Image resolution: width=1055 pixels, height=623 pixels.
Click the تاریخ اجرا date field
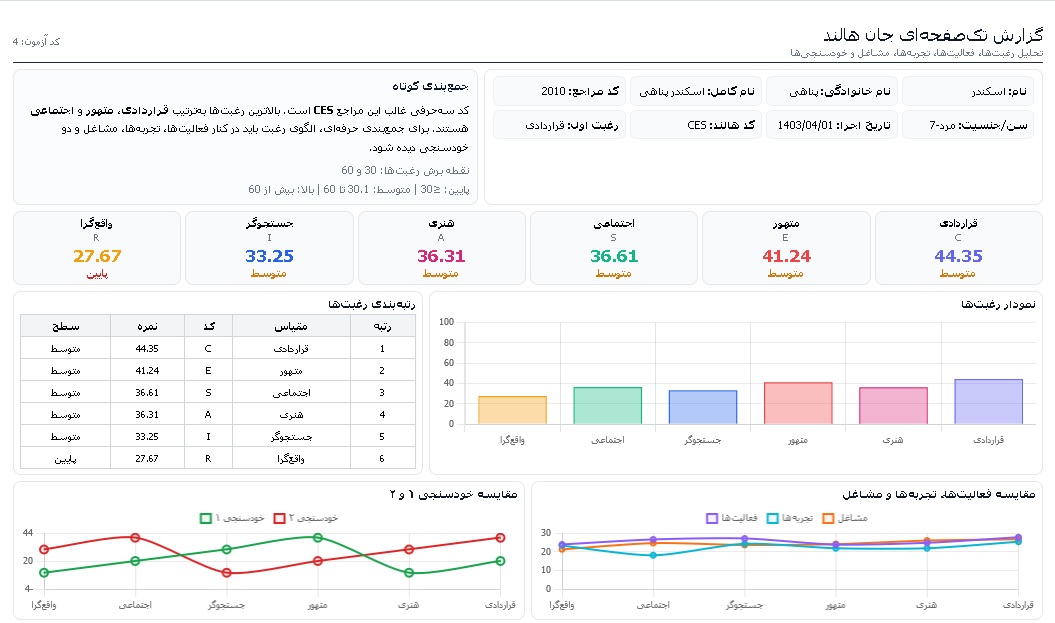(832, 124)
